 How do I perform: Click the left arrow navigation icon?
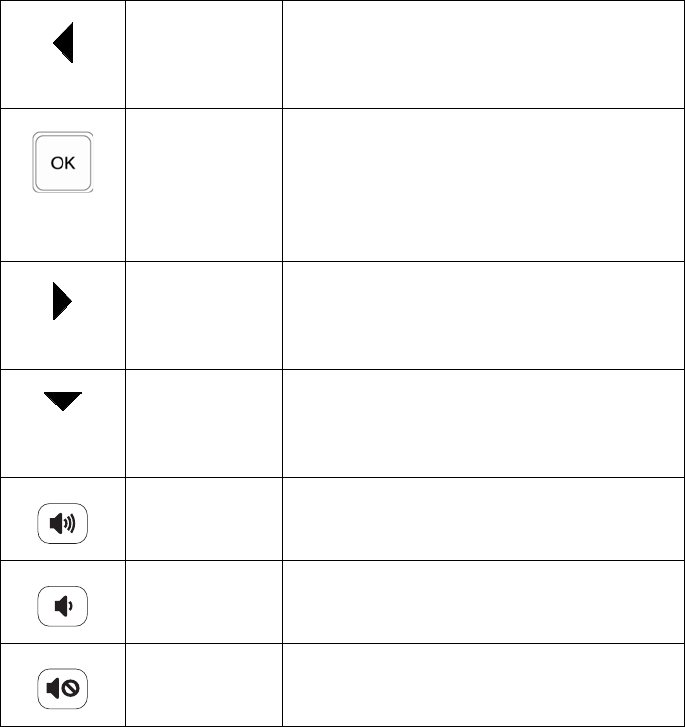(x=63, y=42)
